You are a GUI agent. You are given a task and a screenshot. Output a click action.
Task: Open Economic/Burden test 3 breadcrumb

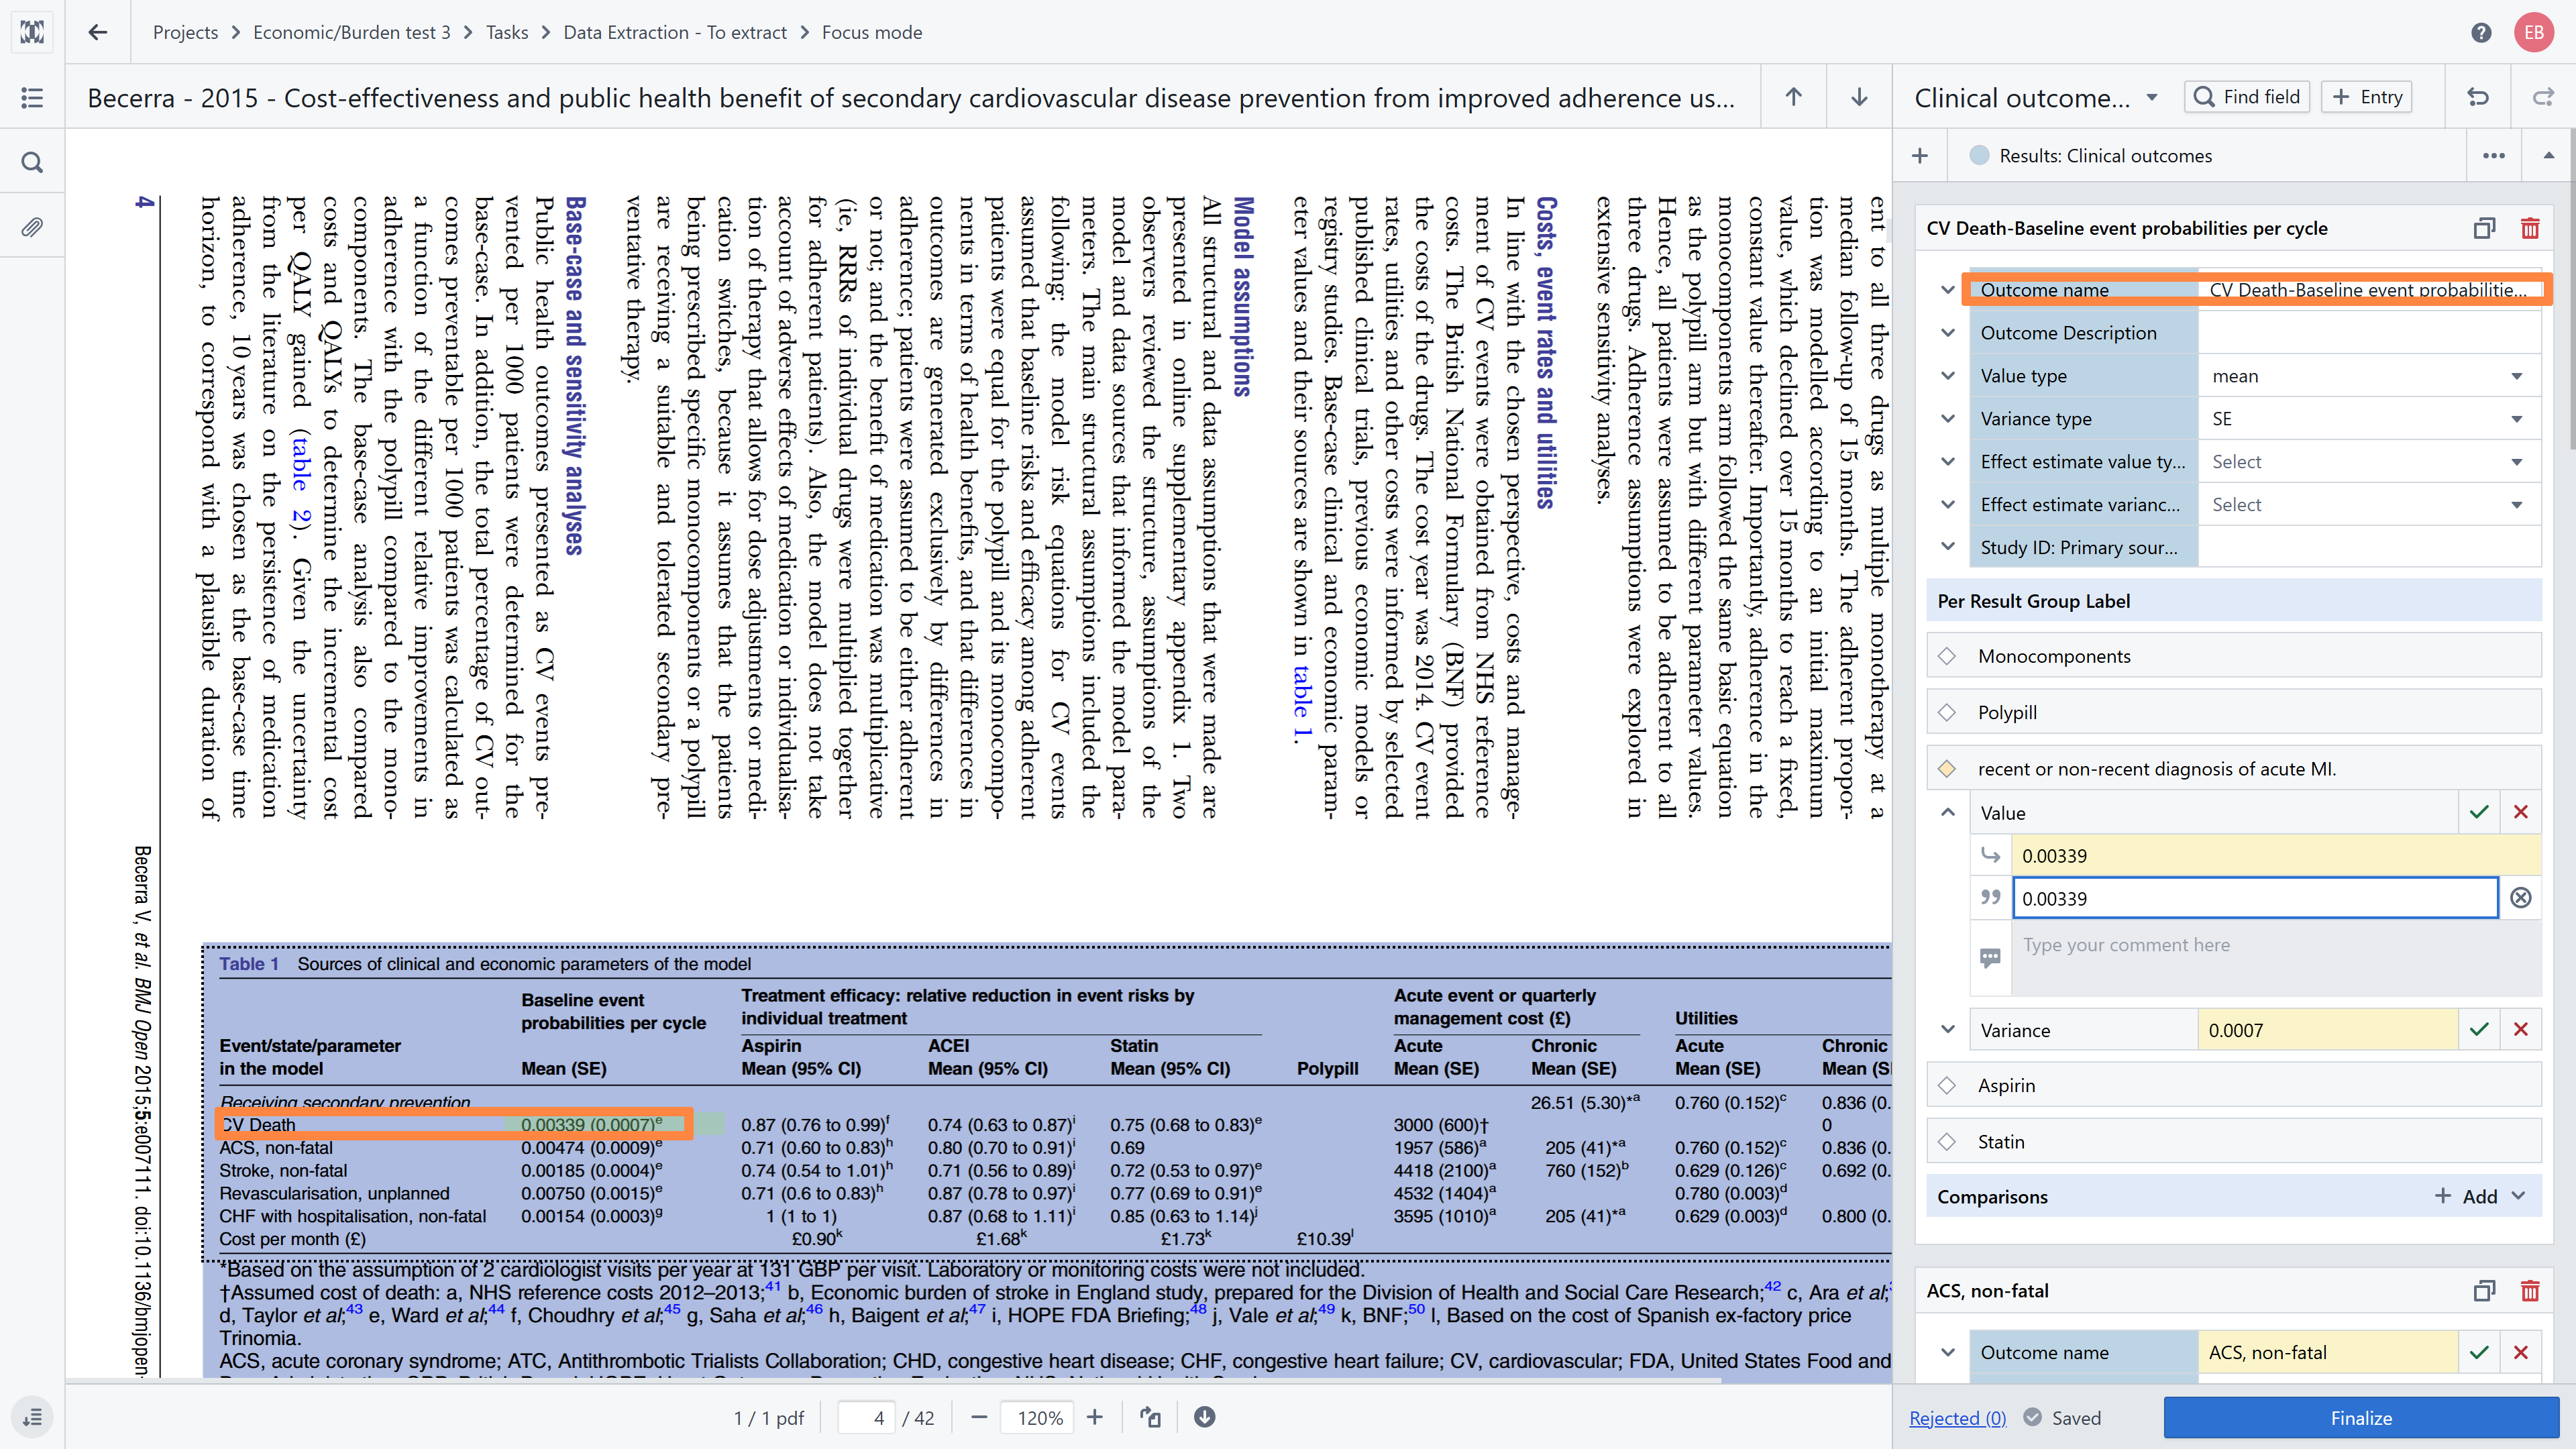(x=351, y=32)
